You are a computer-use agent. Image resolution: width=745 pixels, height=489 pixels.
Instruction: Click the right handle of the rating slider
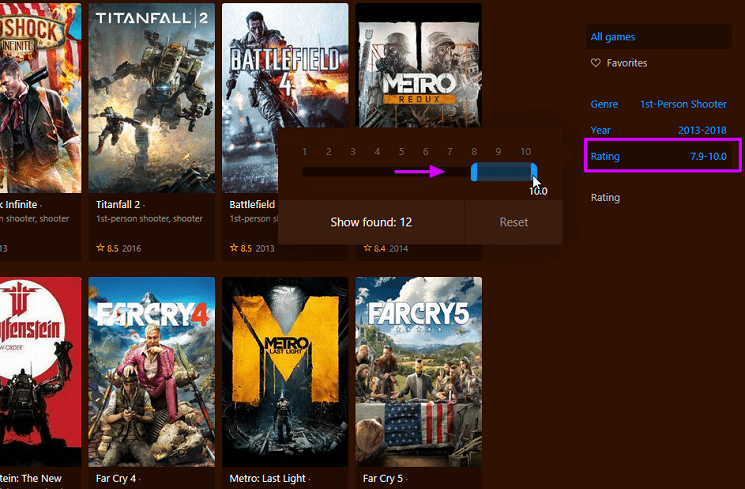point(534,172)
